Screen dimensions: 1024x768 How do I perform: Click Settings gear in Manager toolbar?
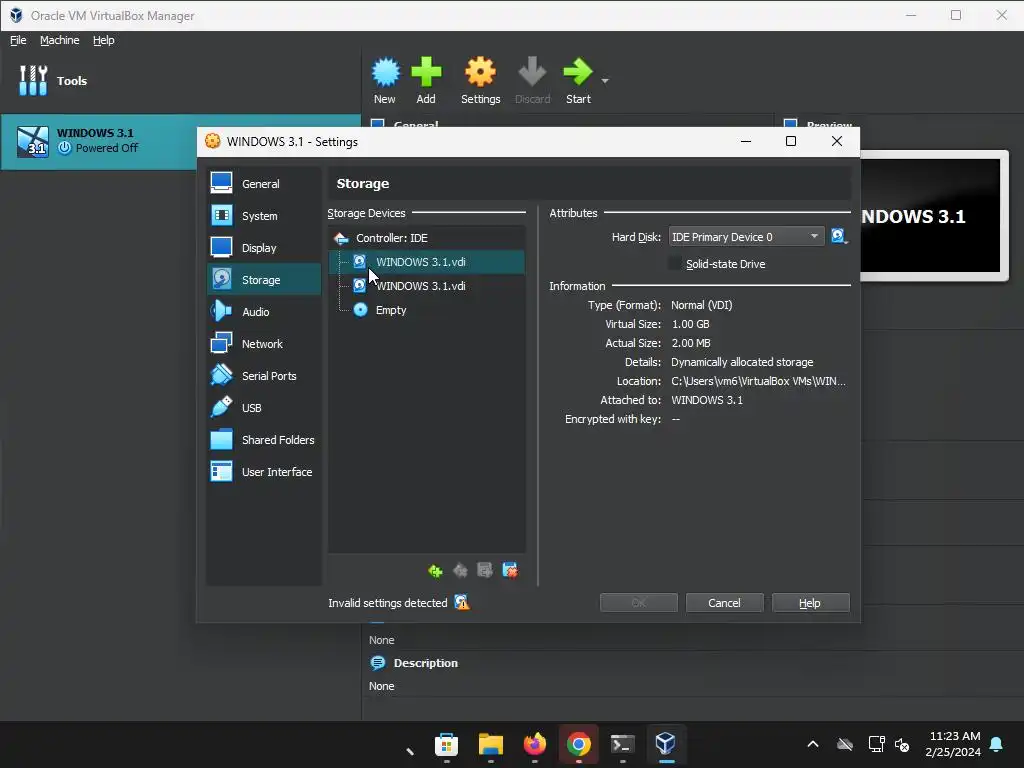click(481, 81)
